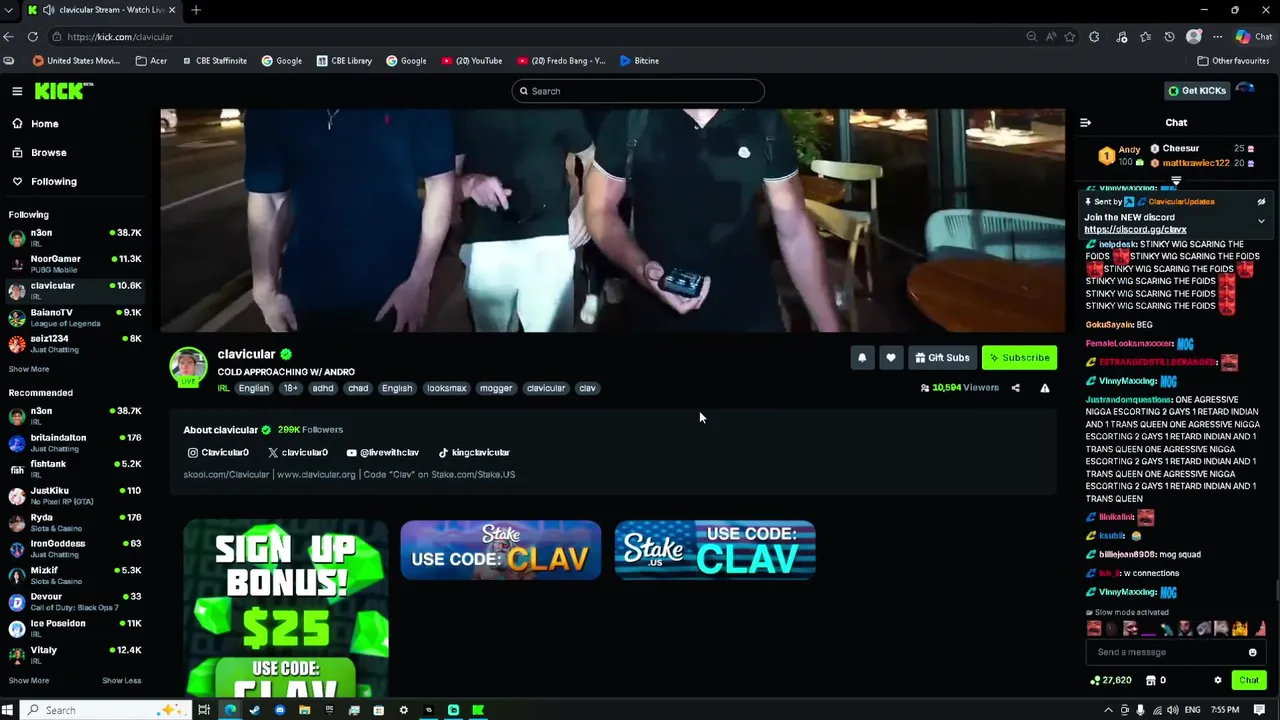1280x720 pixels.
Task: Open the kingclavicular TikTok link
Action: pyautogui.click(x=474, y=453)
